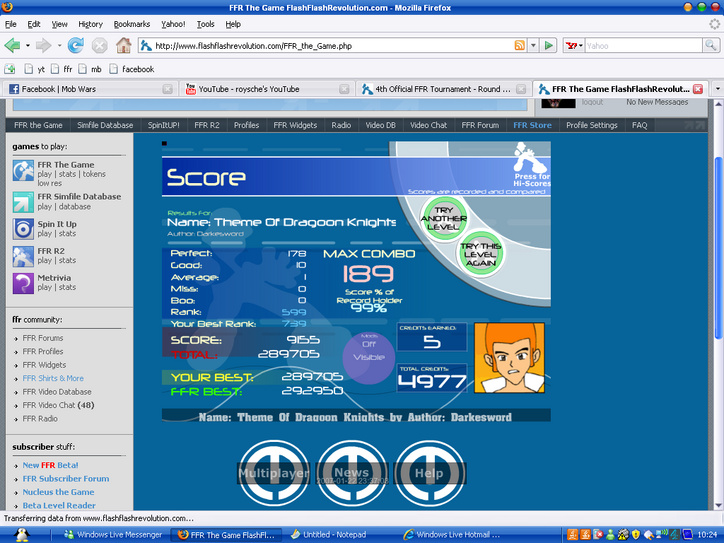Viewport: 724px width, 543px height.
Task: Open the Yahoo search engine dropdown
Action: pos(574,46)
